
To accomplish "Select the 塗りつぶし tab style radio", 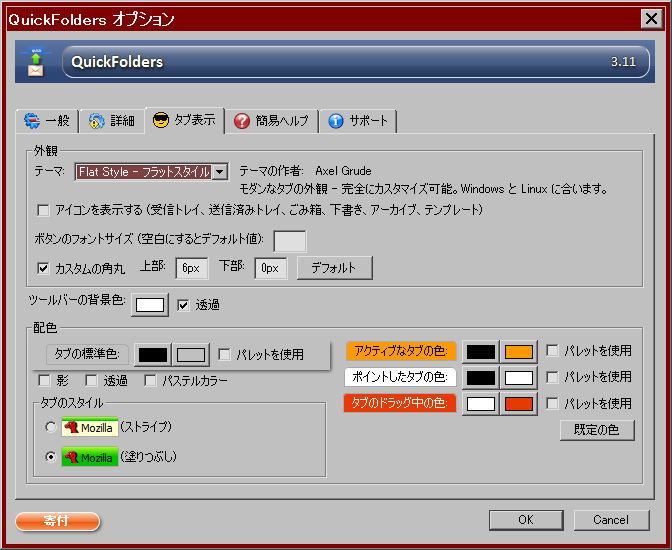I will (x=51, y=457).
